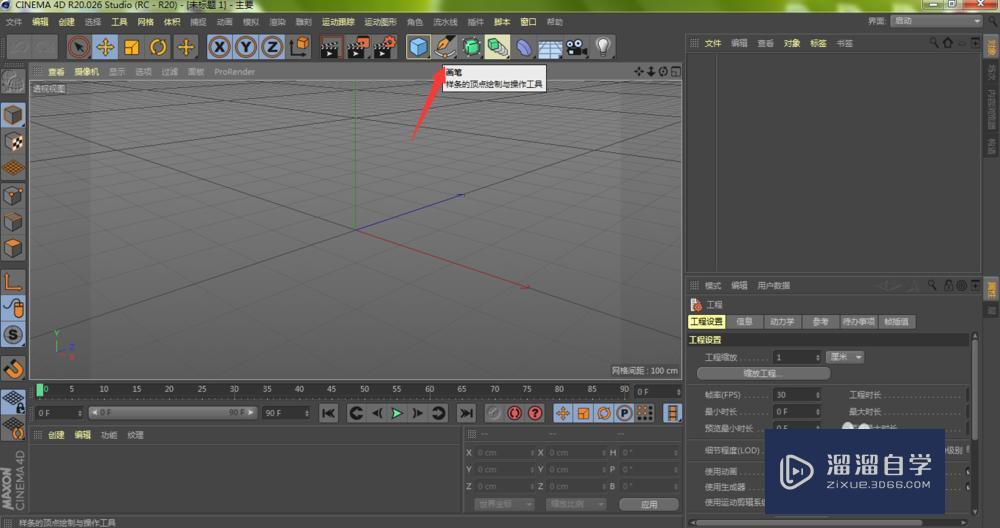Toggle the X axis lock

219,47
